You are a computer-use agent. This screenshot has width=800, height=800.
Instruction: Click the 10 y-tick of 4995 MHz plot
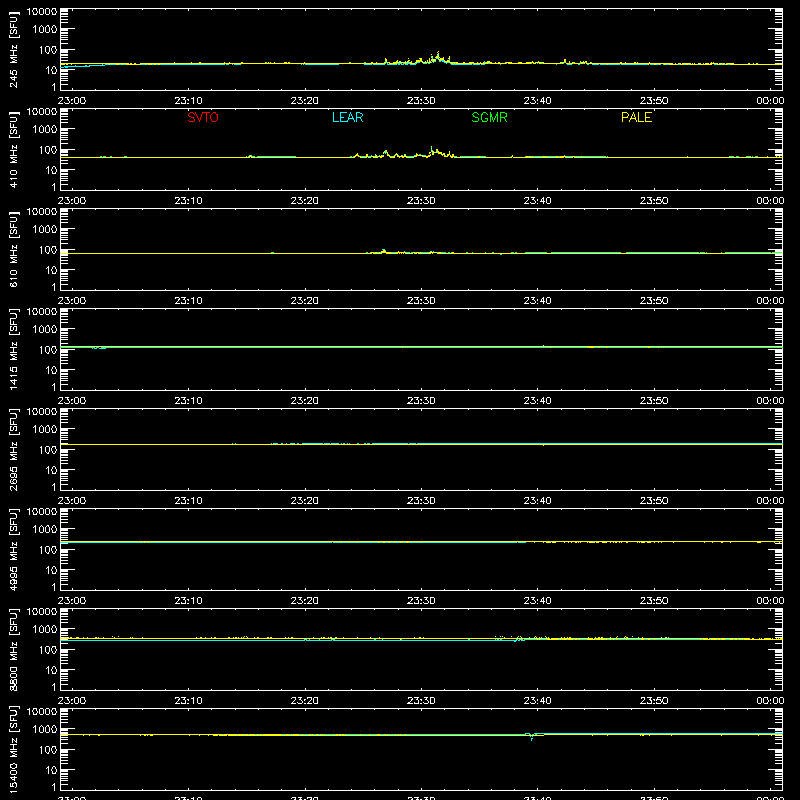51,570
